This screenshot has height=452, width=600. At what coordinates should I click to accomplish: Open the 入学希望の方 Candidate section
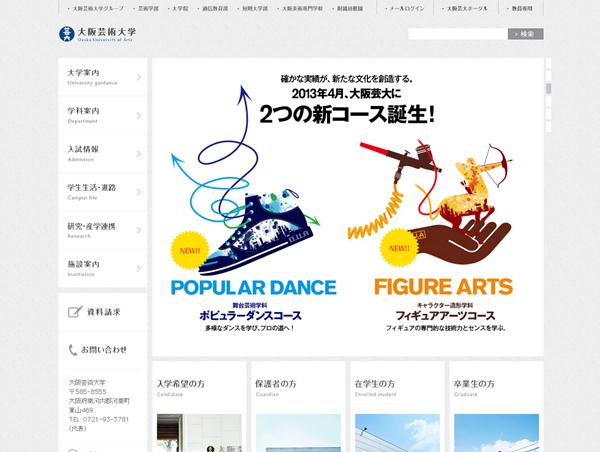[x=181, y=387]
